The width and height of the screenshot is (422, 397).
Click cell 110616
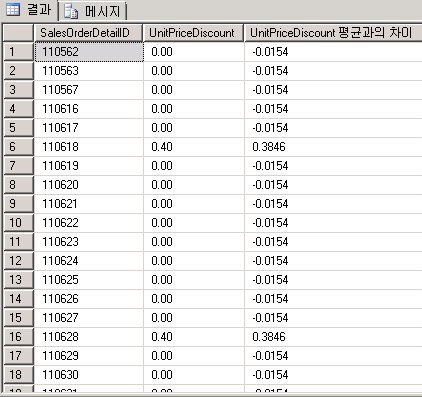coord(89,109)
